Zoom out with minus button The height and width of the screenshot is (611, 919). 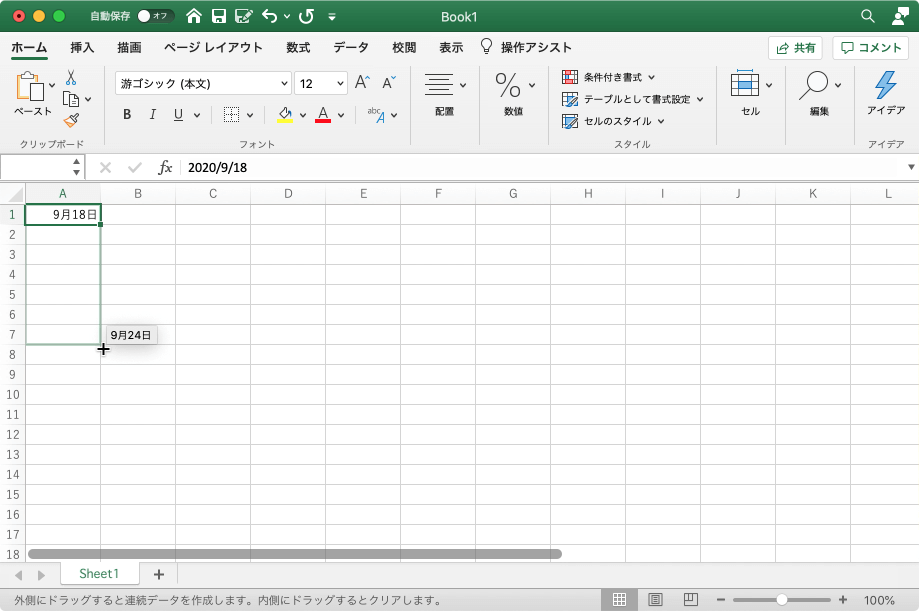(x=721, y=599)
